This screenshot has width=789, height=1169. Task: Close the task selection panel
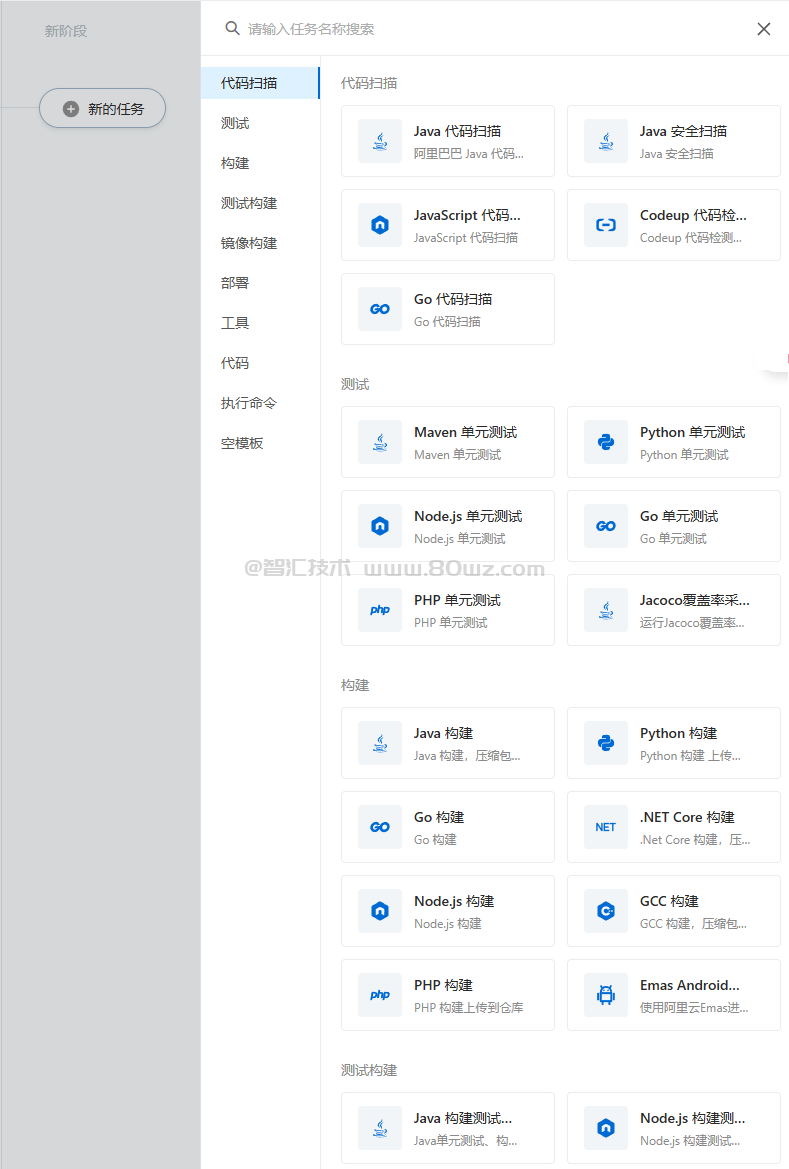pos(764,29)
